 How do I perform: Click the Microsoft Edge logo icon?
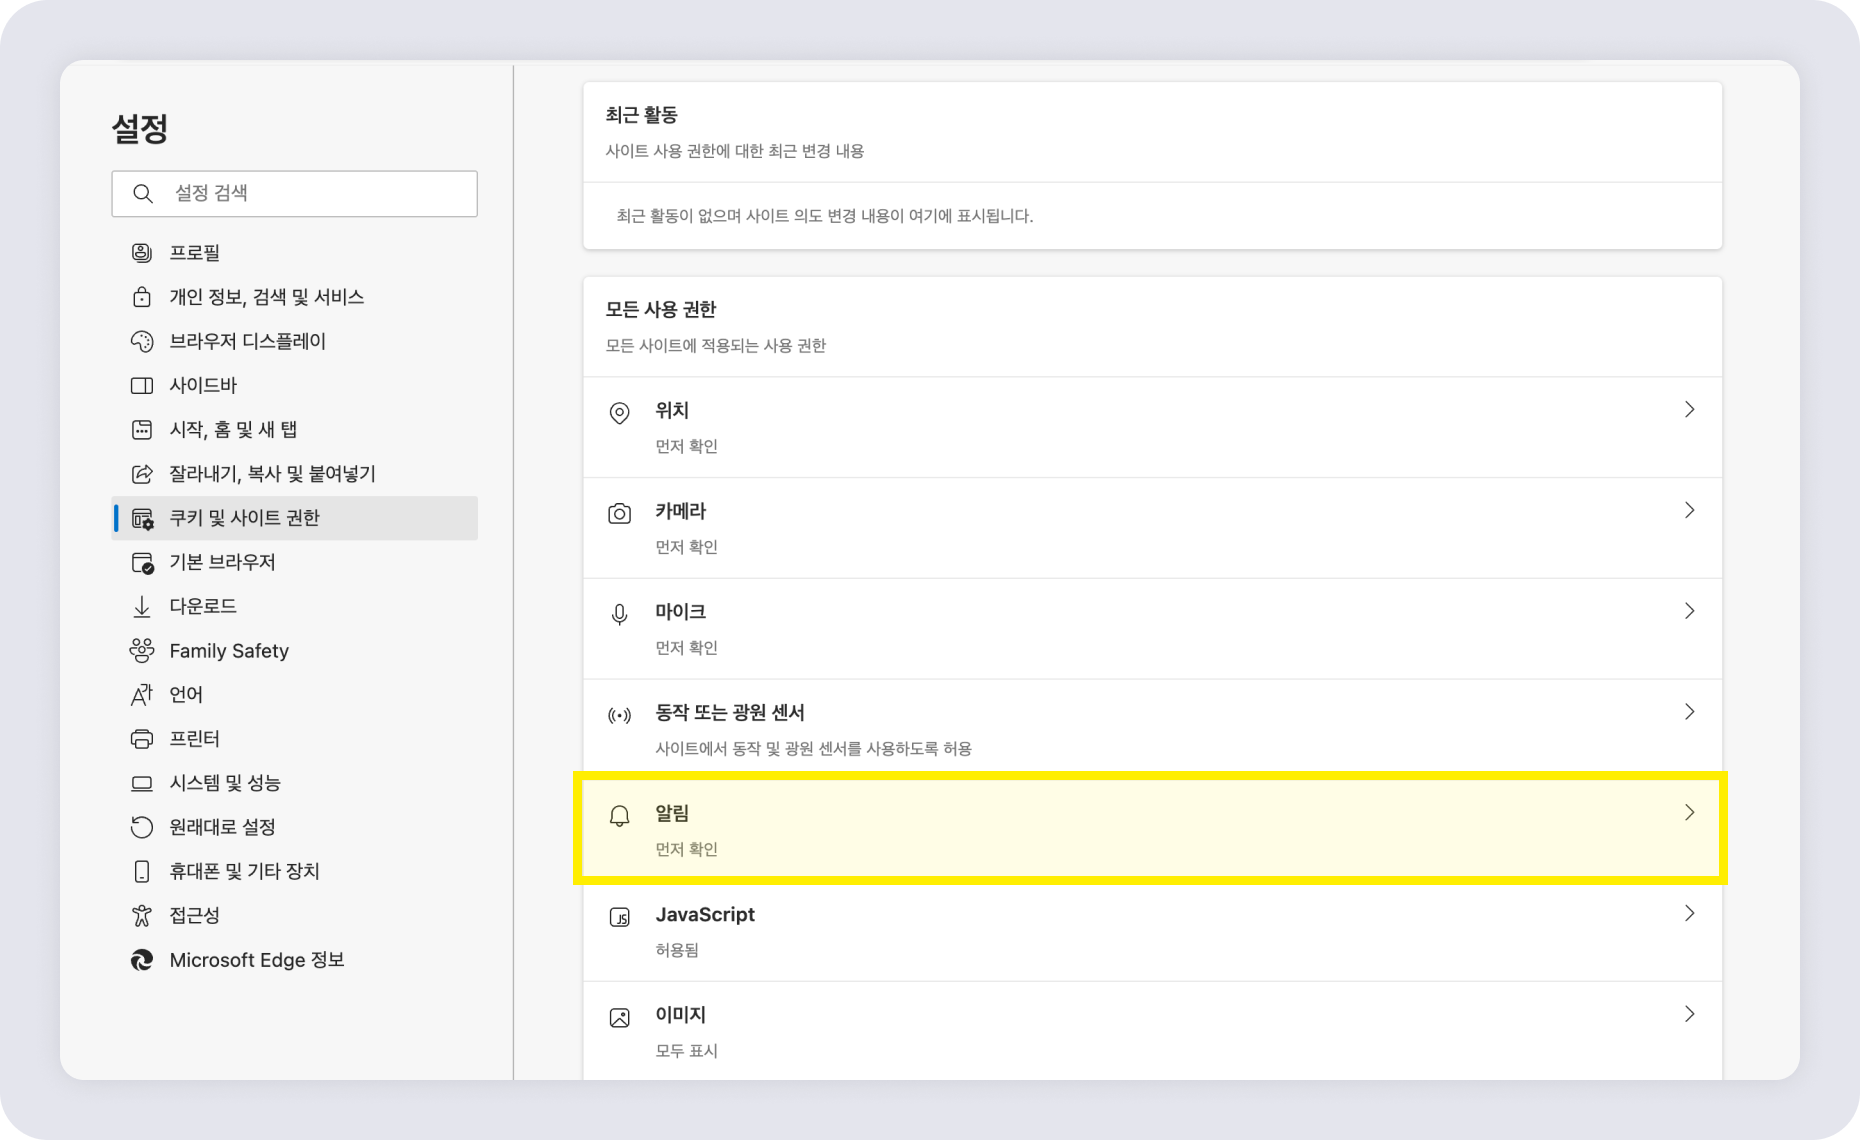142,960
